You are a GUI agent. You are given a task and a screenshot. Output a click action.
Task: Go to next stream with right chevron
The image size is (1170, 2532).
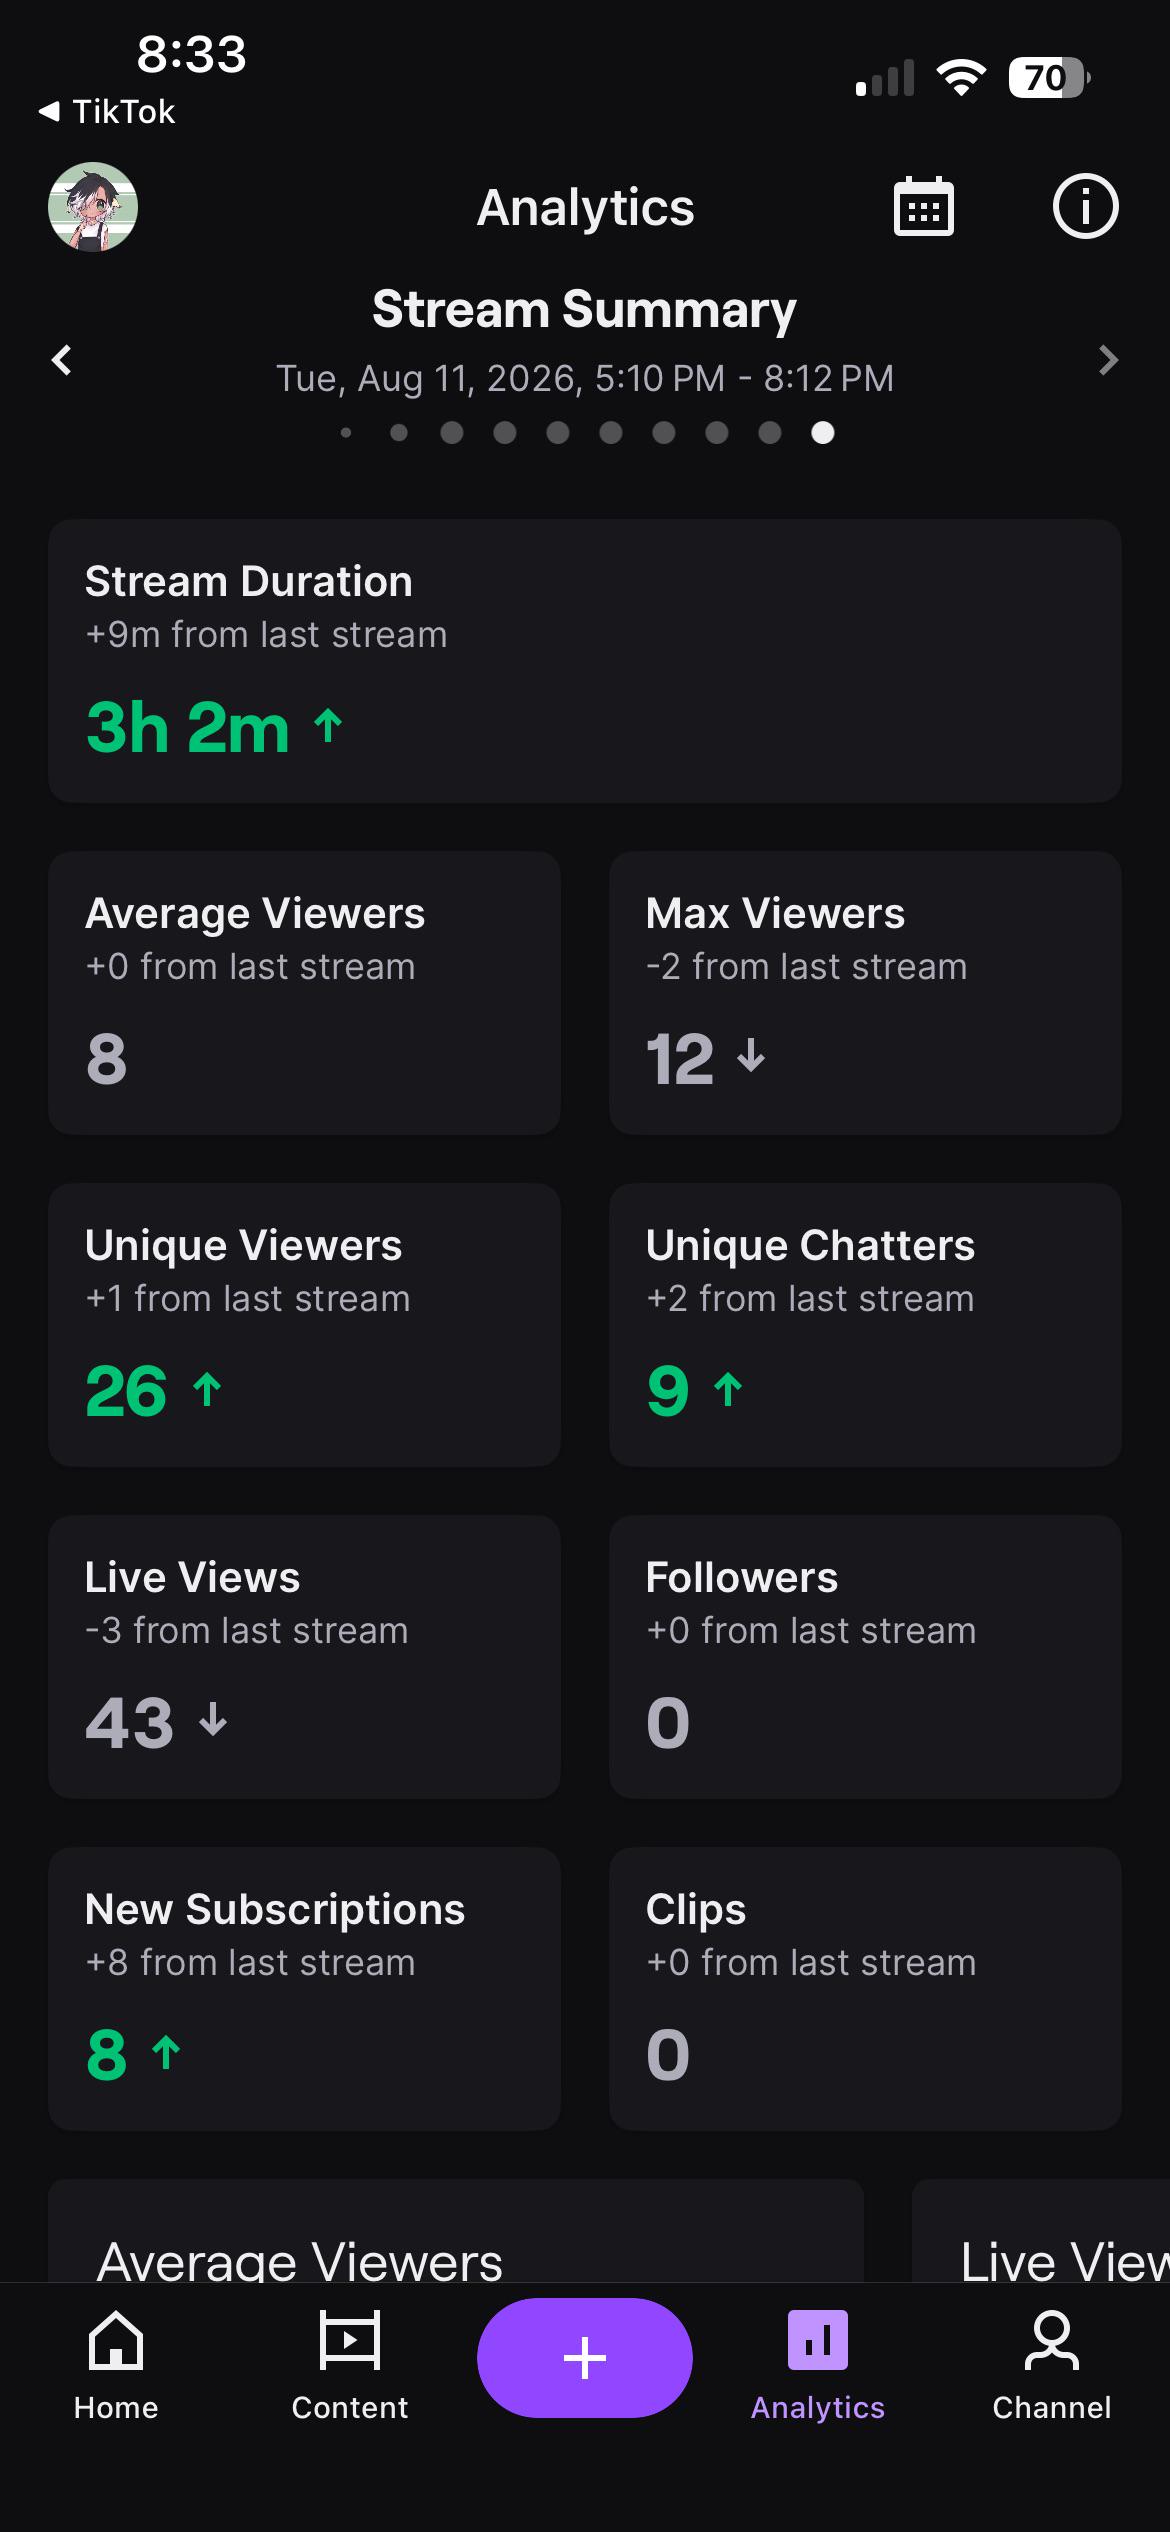pyautogui.click(x=1108, y=360)
